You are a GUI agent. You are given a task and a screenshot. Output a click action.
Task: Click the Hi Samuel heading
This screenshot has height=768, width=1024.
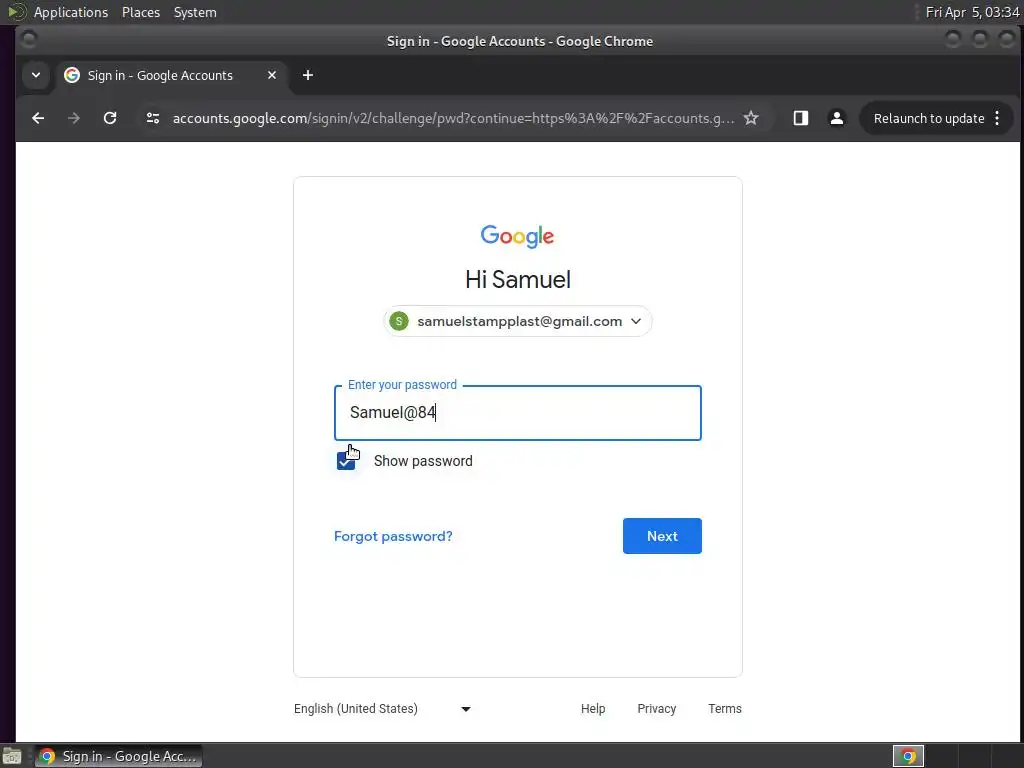518,280
